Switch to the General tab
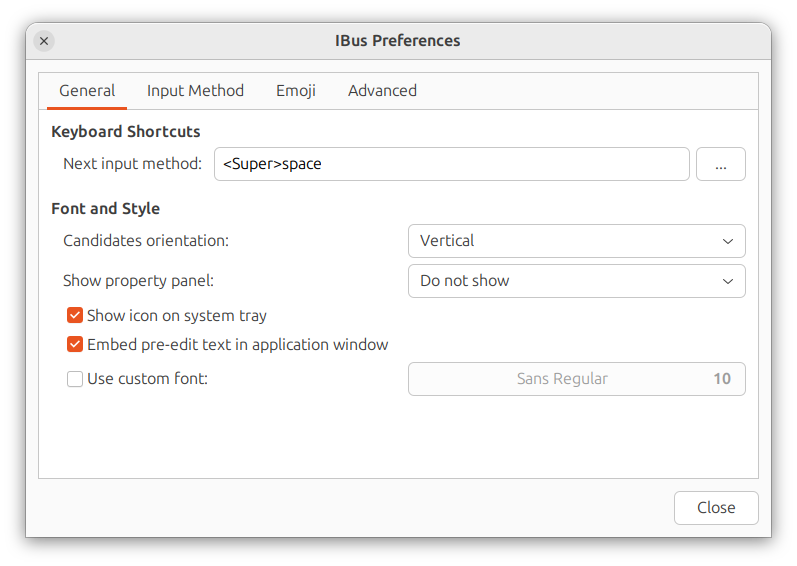 [x=87, y=90]
